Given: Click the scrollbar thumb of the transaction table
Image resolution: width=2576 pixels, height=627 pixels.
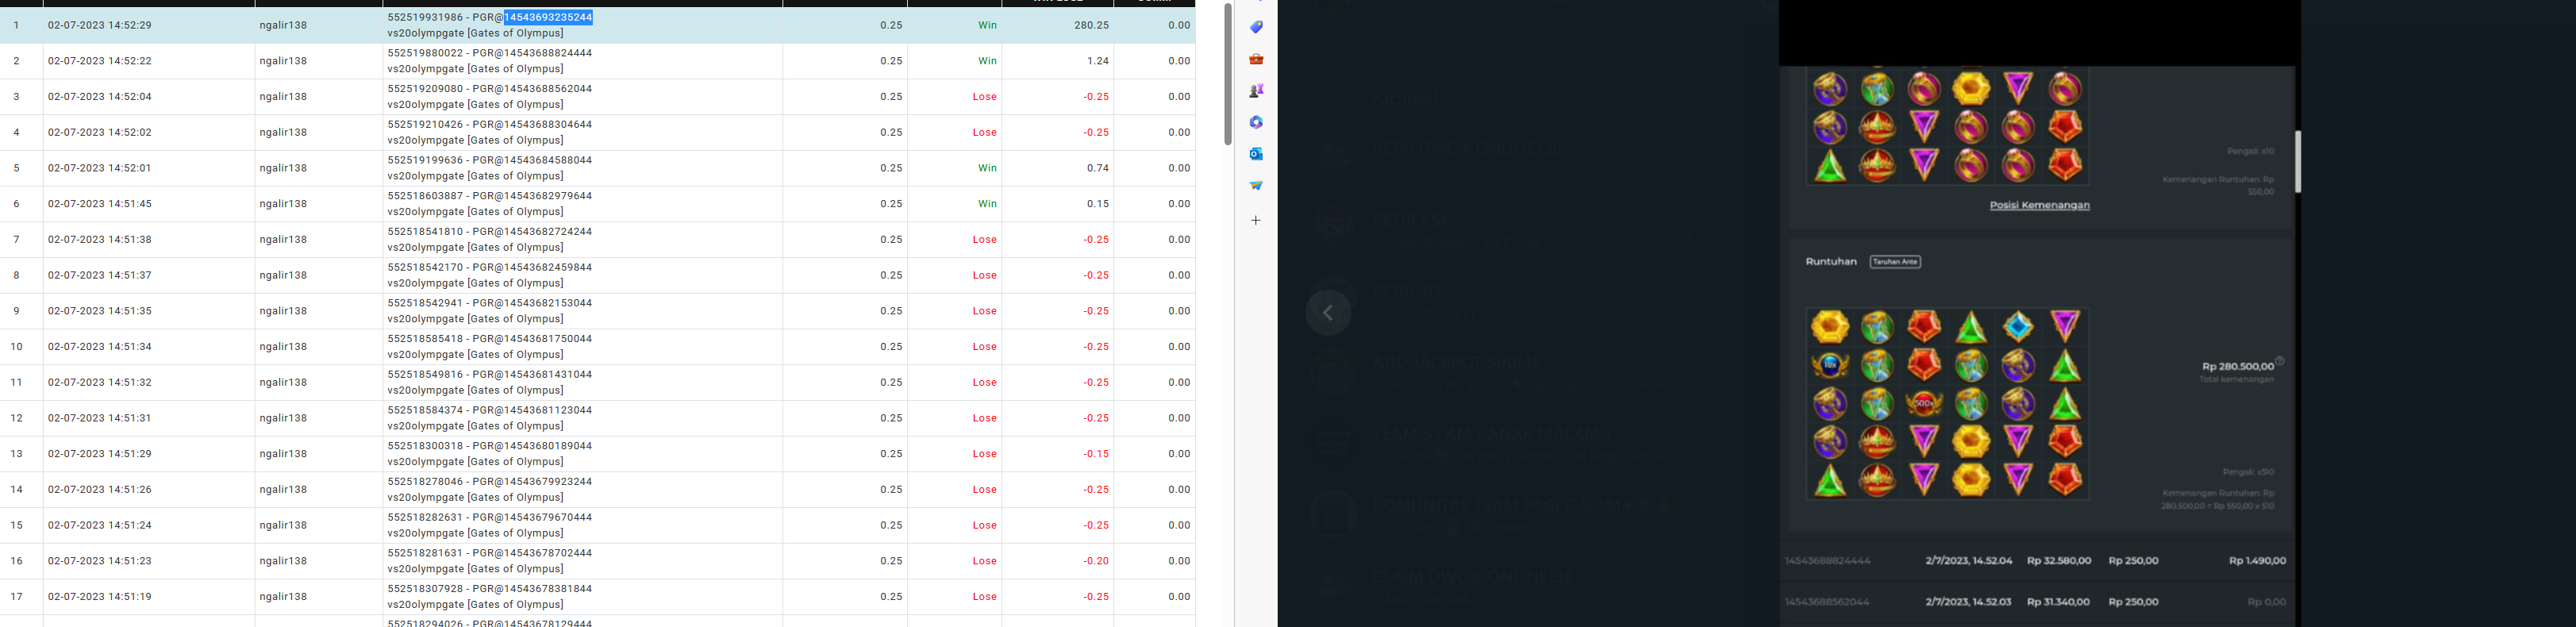Looking at the screenshot, I should (1228, 74).
